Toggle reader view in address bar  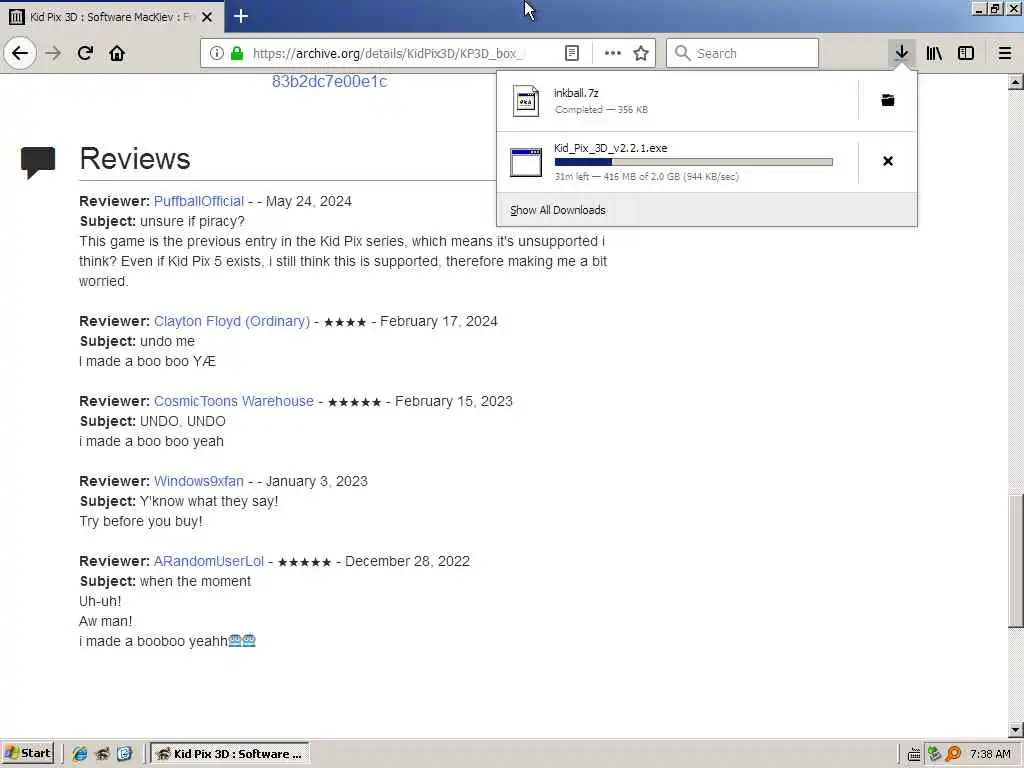click(x=571, y=53)
